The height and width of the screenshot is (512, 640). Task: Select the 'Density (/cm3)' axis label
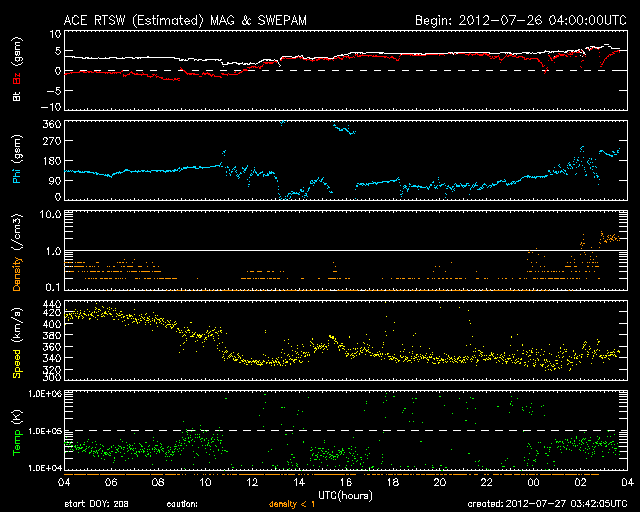click(x=17, y=252)
